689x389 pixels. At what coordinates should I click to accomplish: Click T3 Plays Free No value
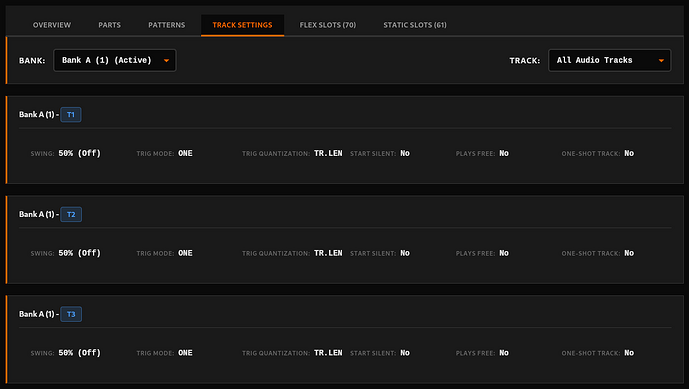(504, 353)
